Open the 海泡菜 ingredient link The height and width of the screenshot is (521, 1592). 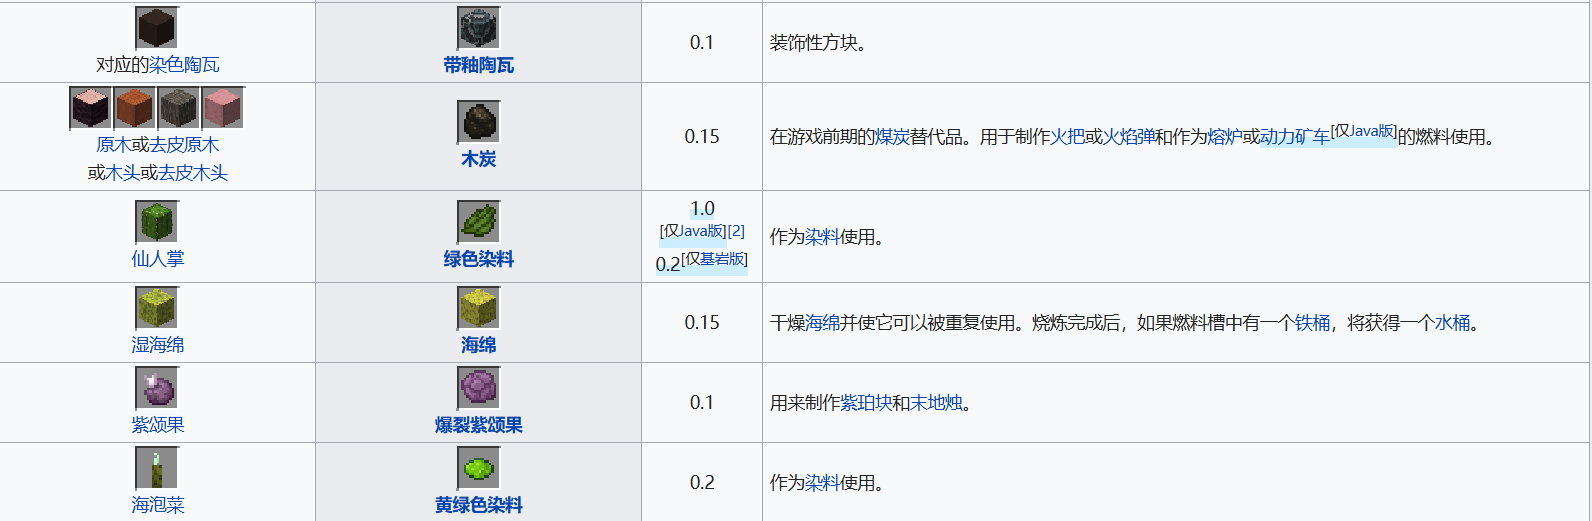coord(157,505)
